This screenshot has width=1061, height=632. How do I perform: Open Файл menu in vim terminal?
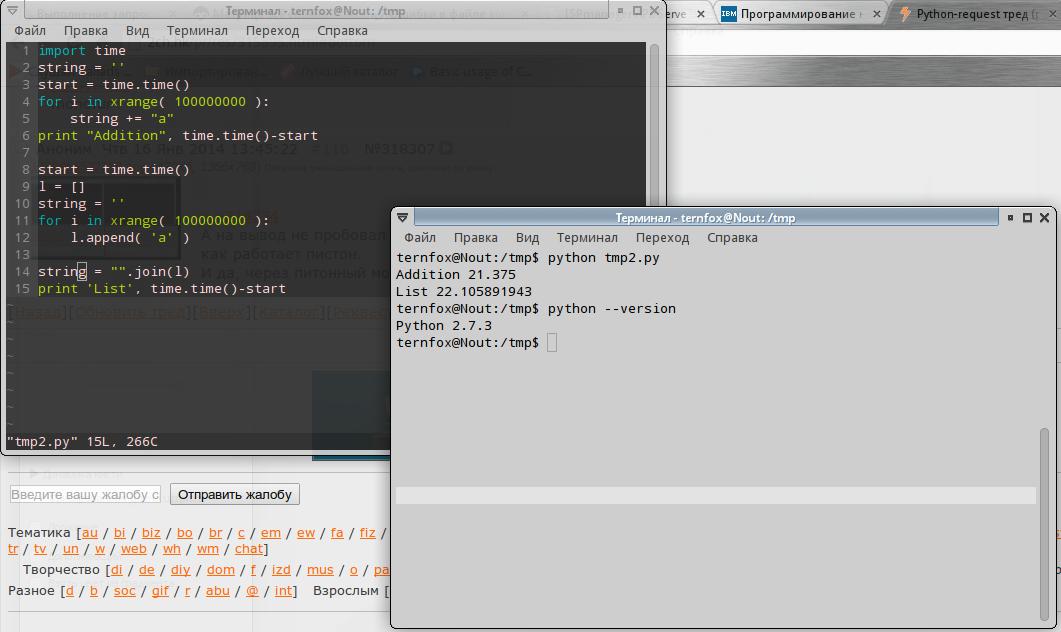pyautogui.click(x=30, y=30)
